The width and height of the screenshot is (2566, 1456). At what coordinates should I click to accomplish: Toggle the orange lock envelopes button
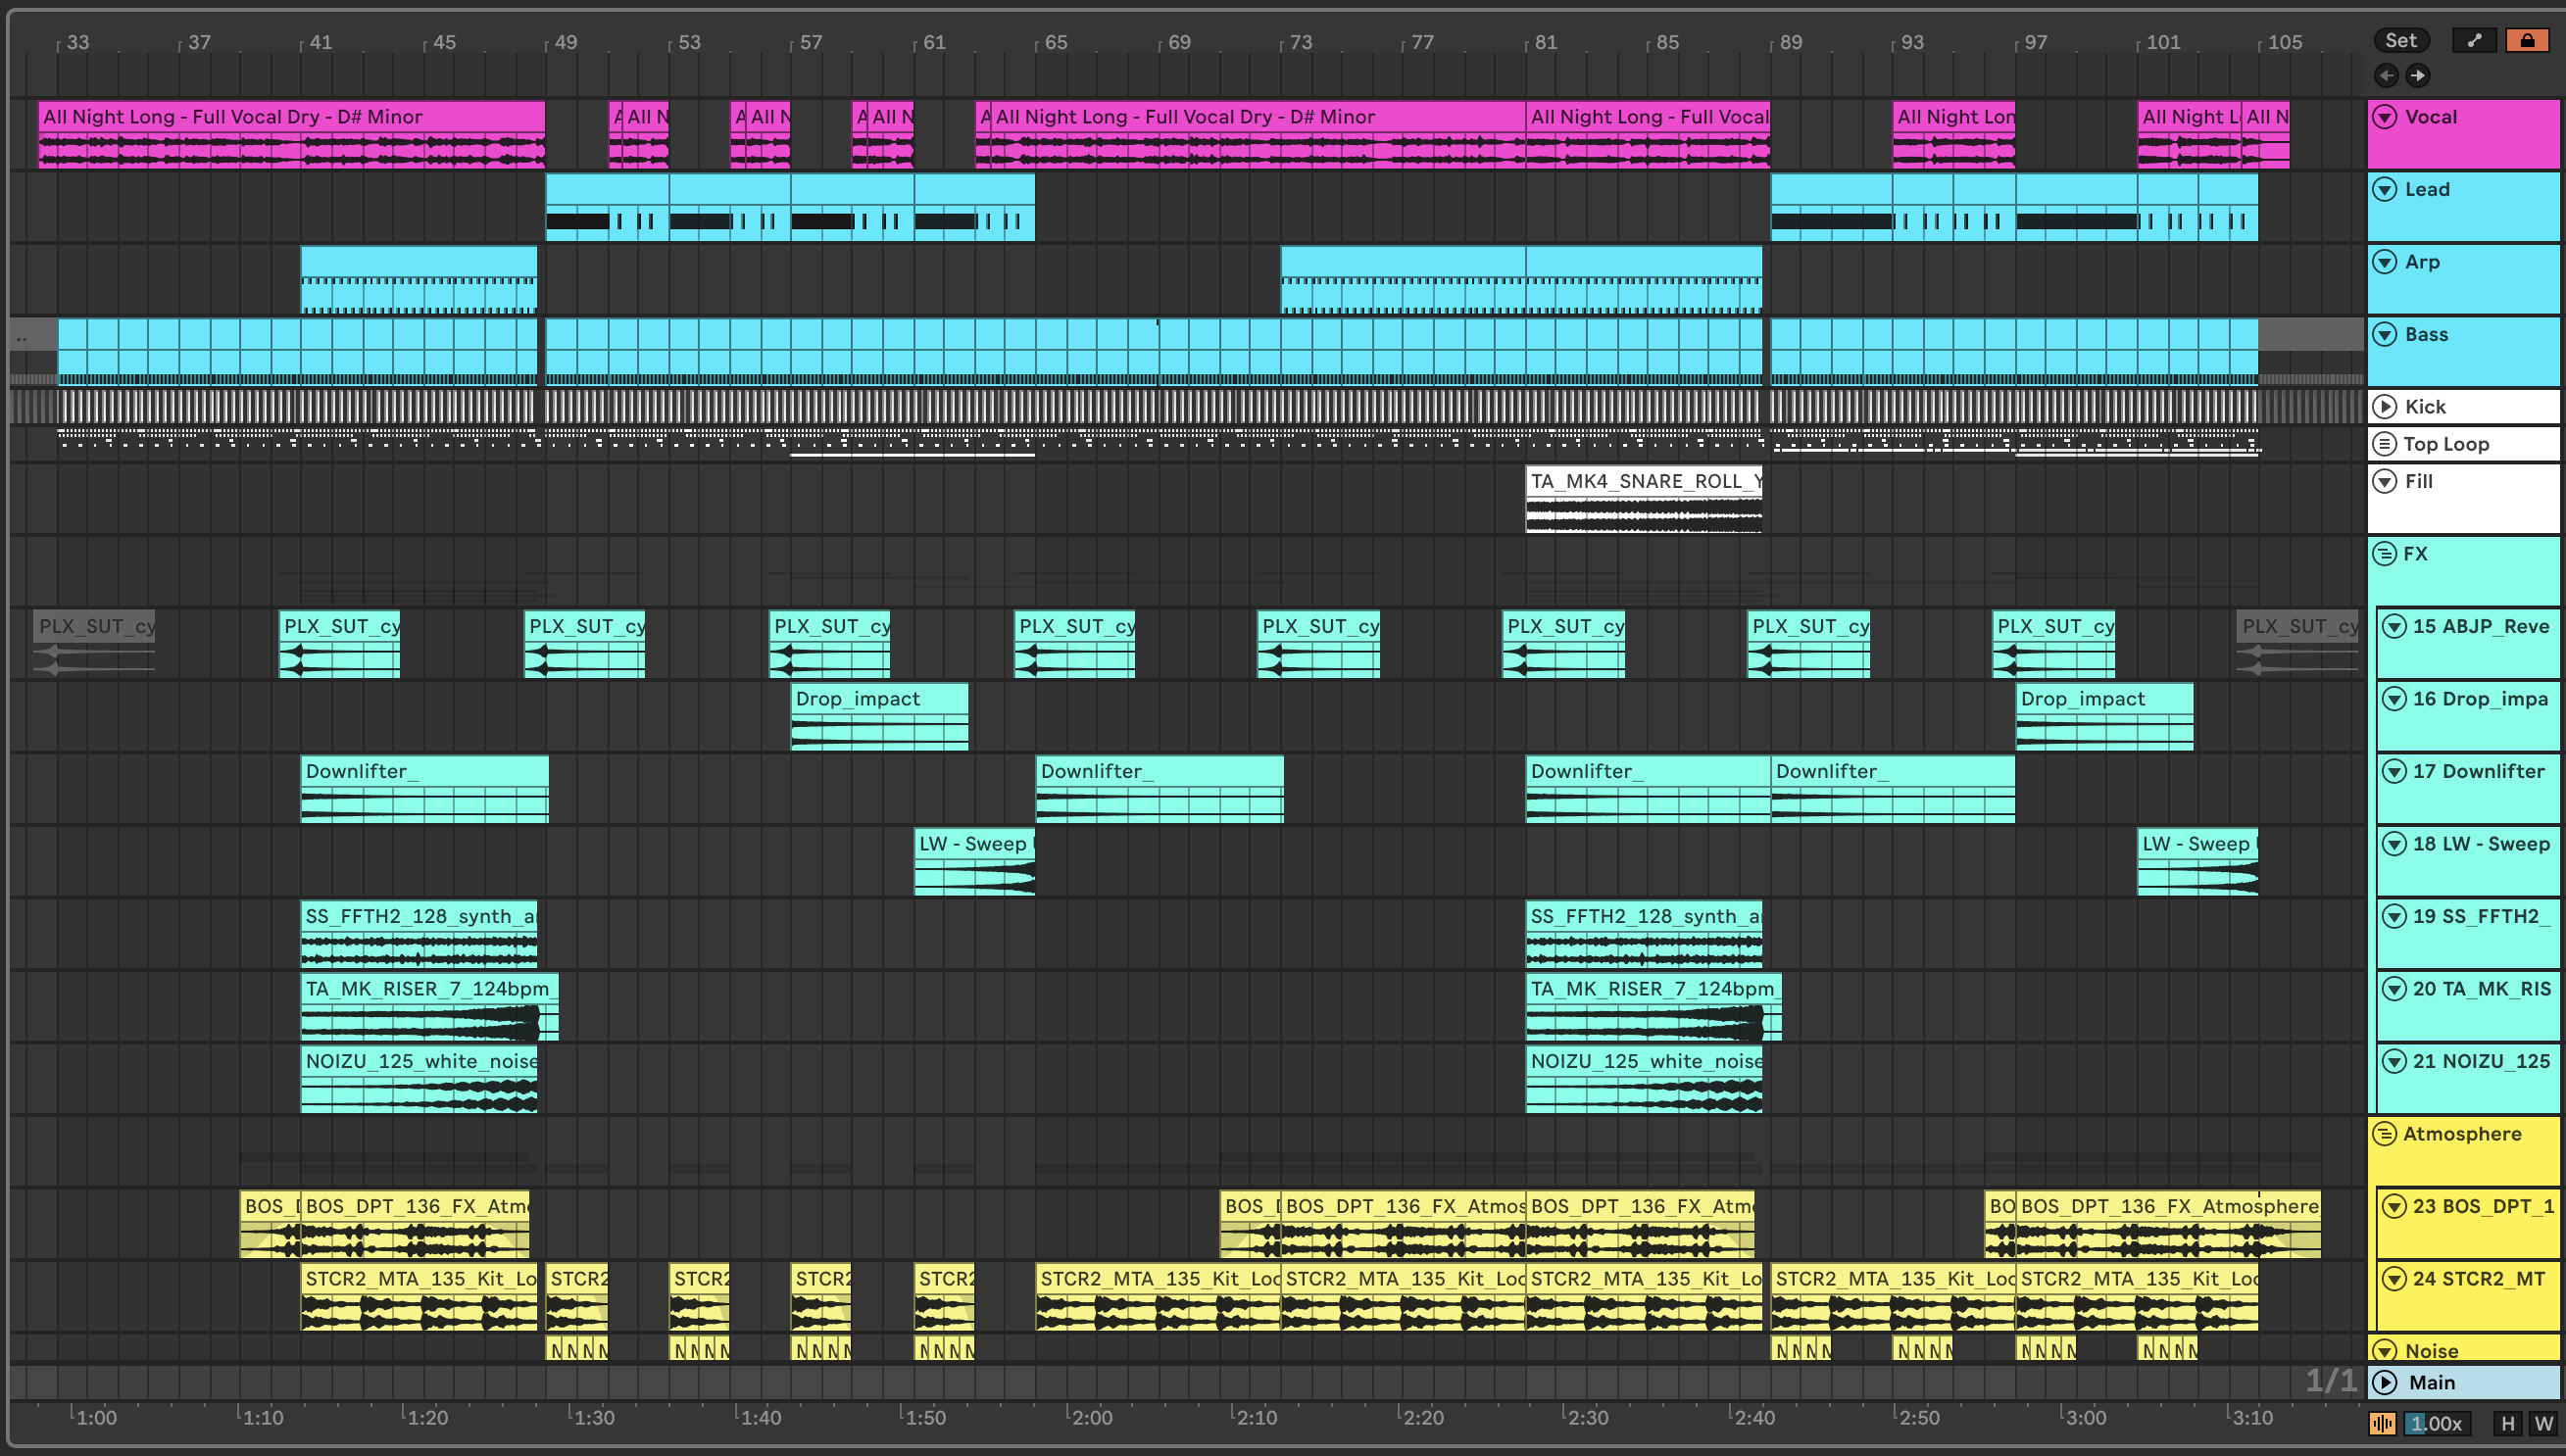(x=2527, y=40)
